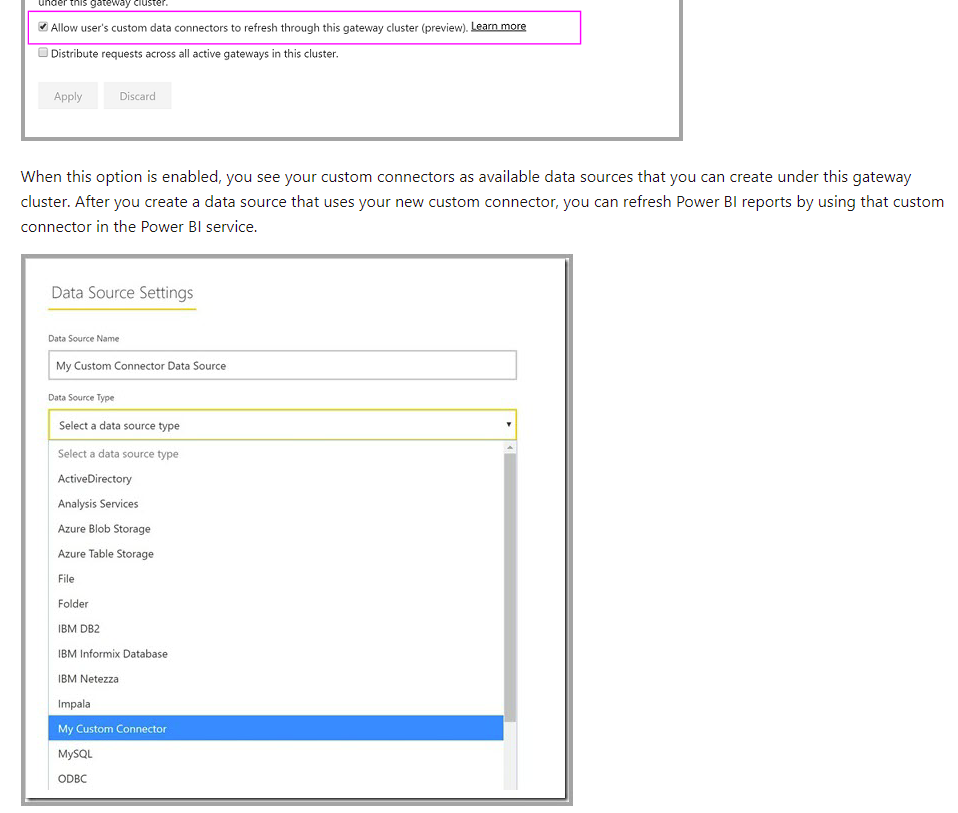Pick IBM Informix Database
The height and width of the screenshot is (813, 958).
click(x=276, y=654)
